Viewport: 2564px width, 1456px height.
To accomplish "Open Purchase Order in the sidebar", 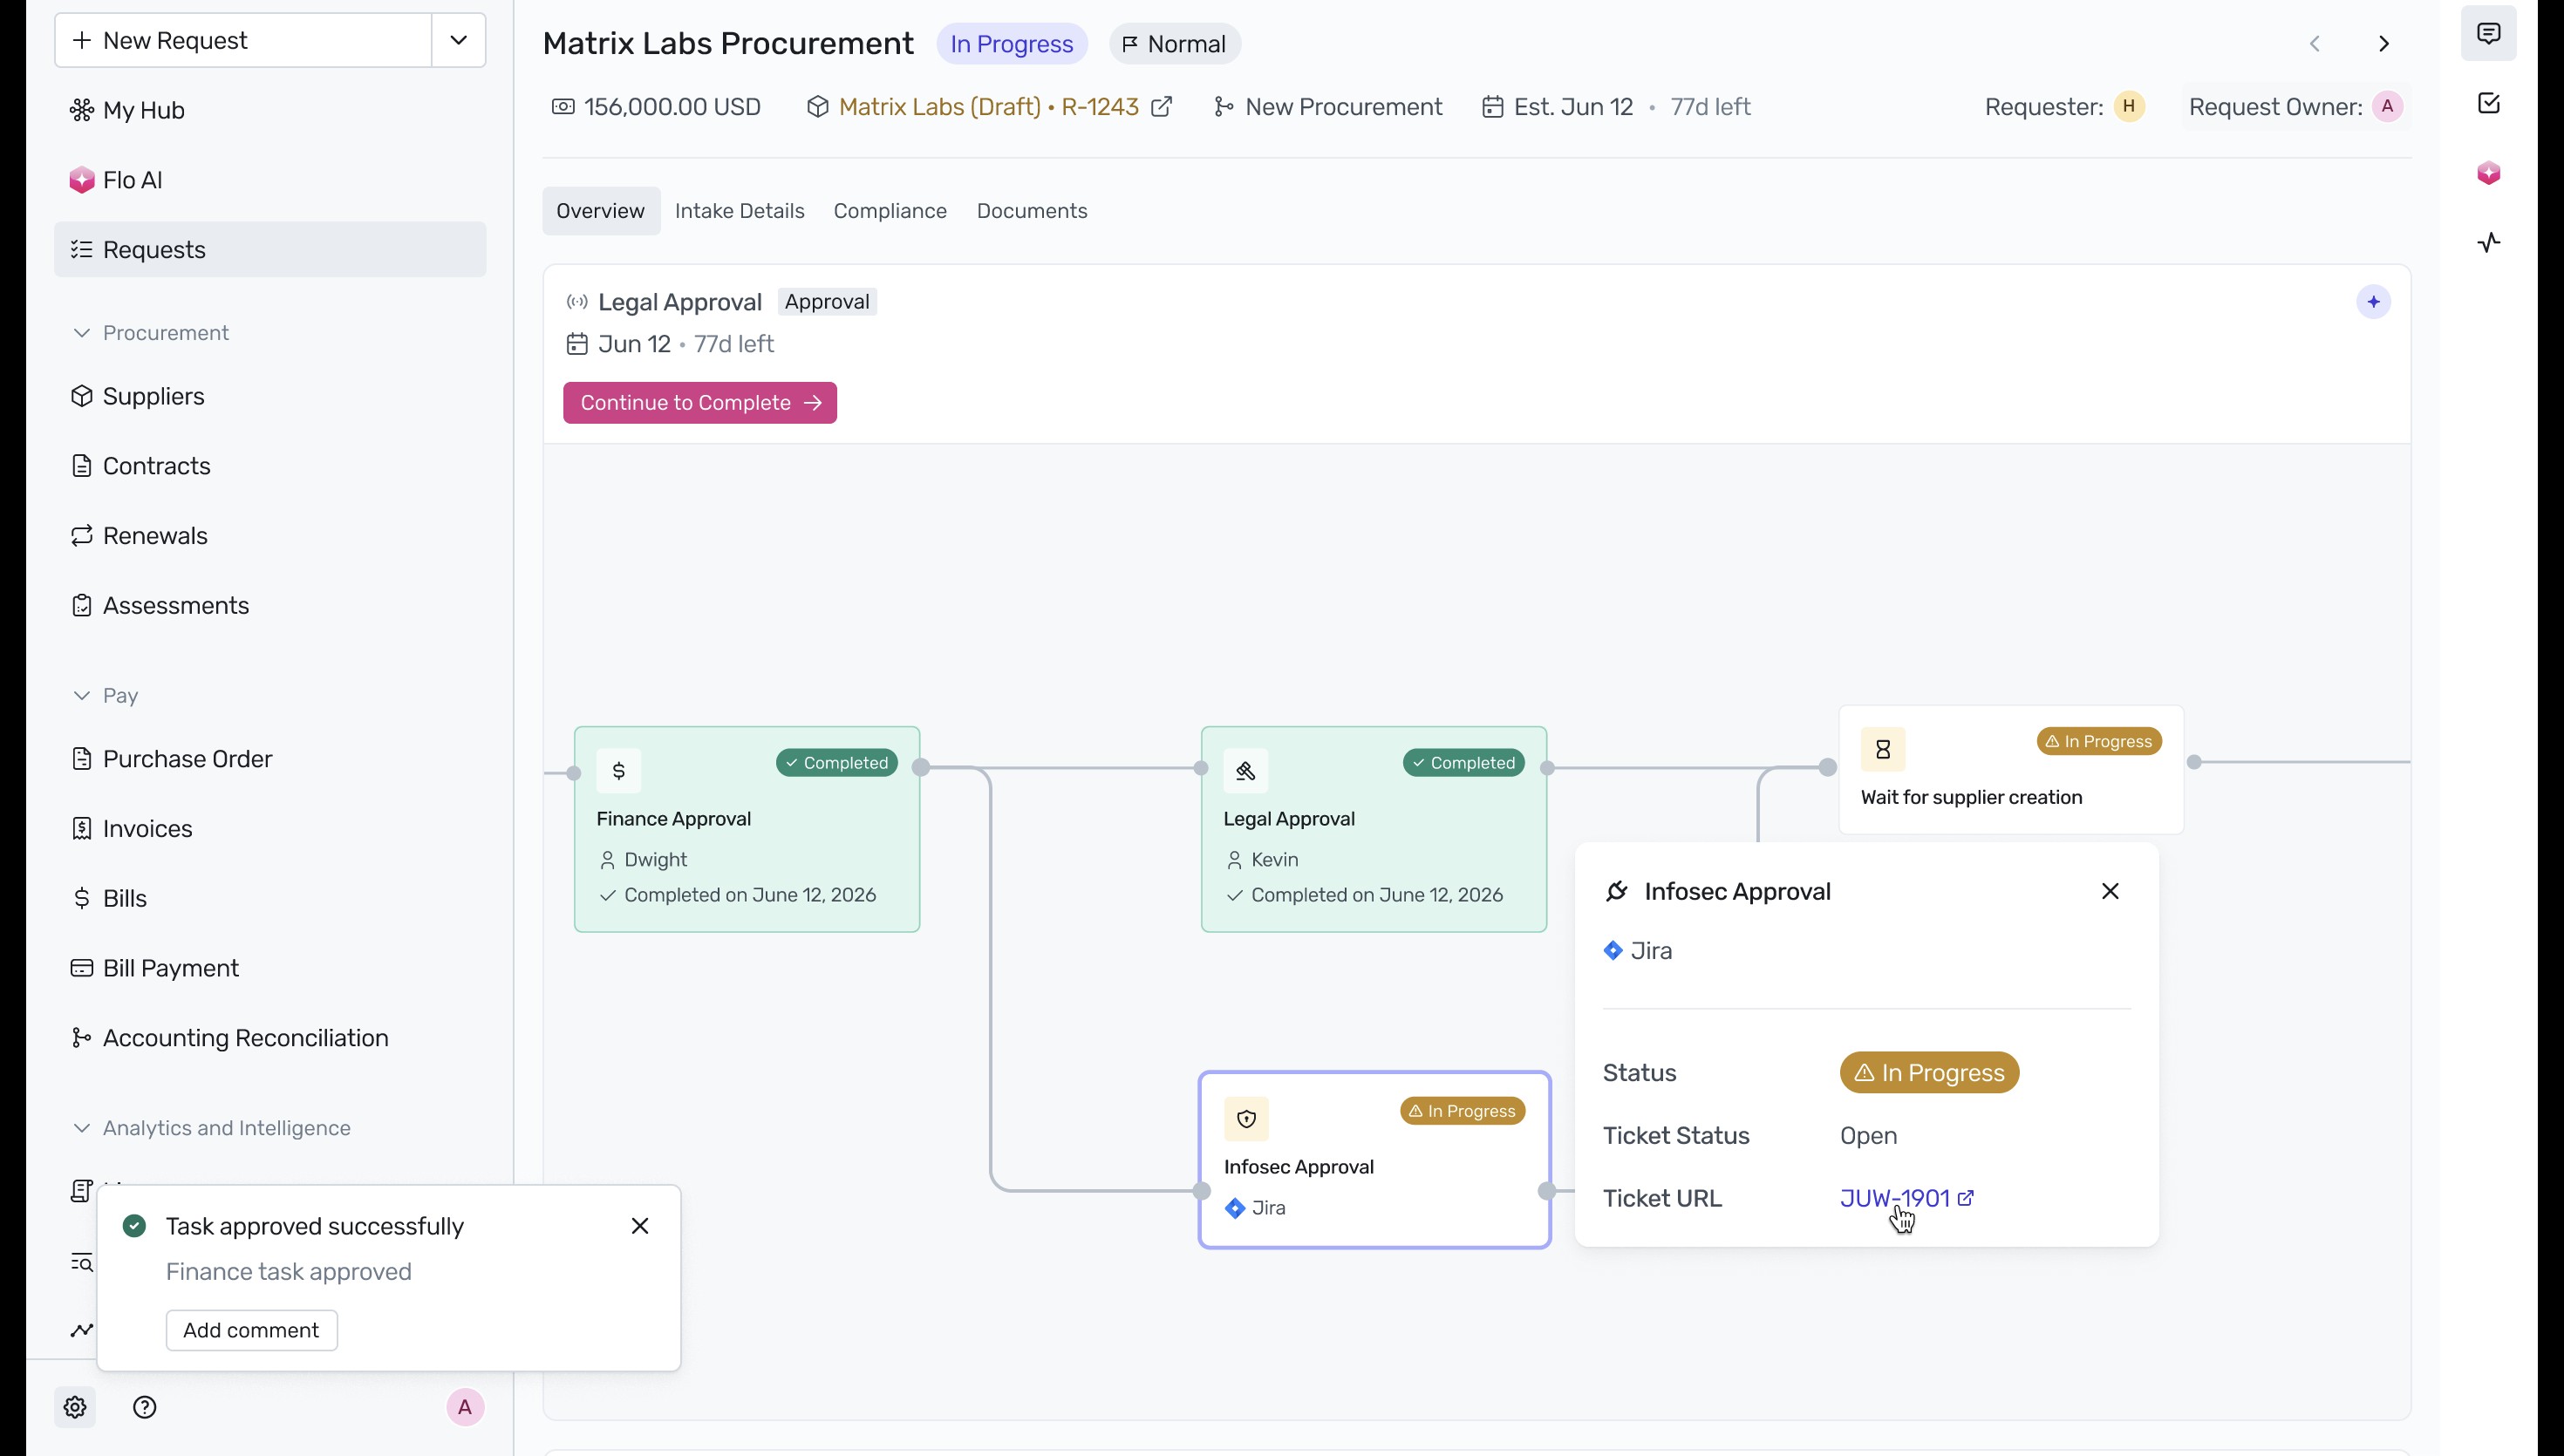I will point(270,759).
